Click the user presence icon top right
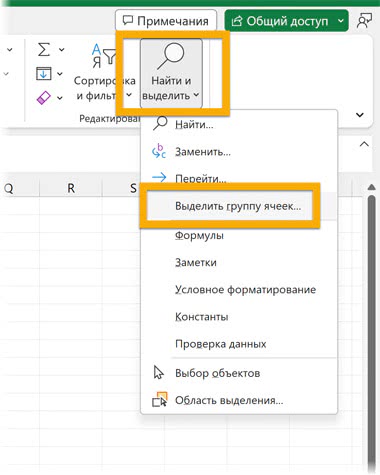Image resolution: width=380 pixels, height=475 pixels. point(364,21)
